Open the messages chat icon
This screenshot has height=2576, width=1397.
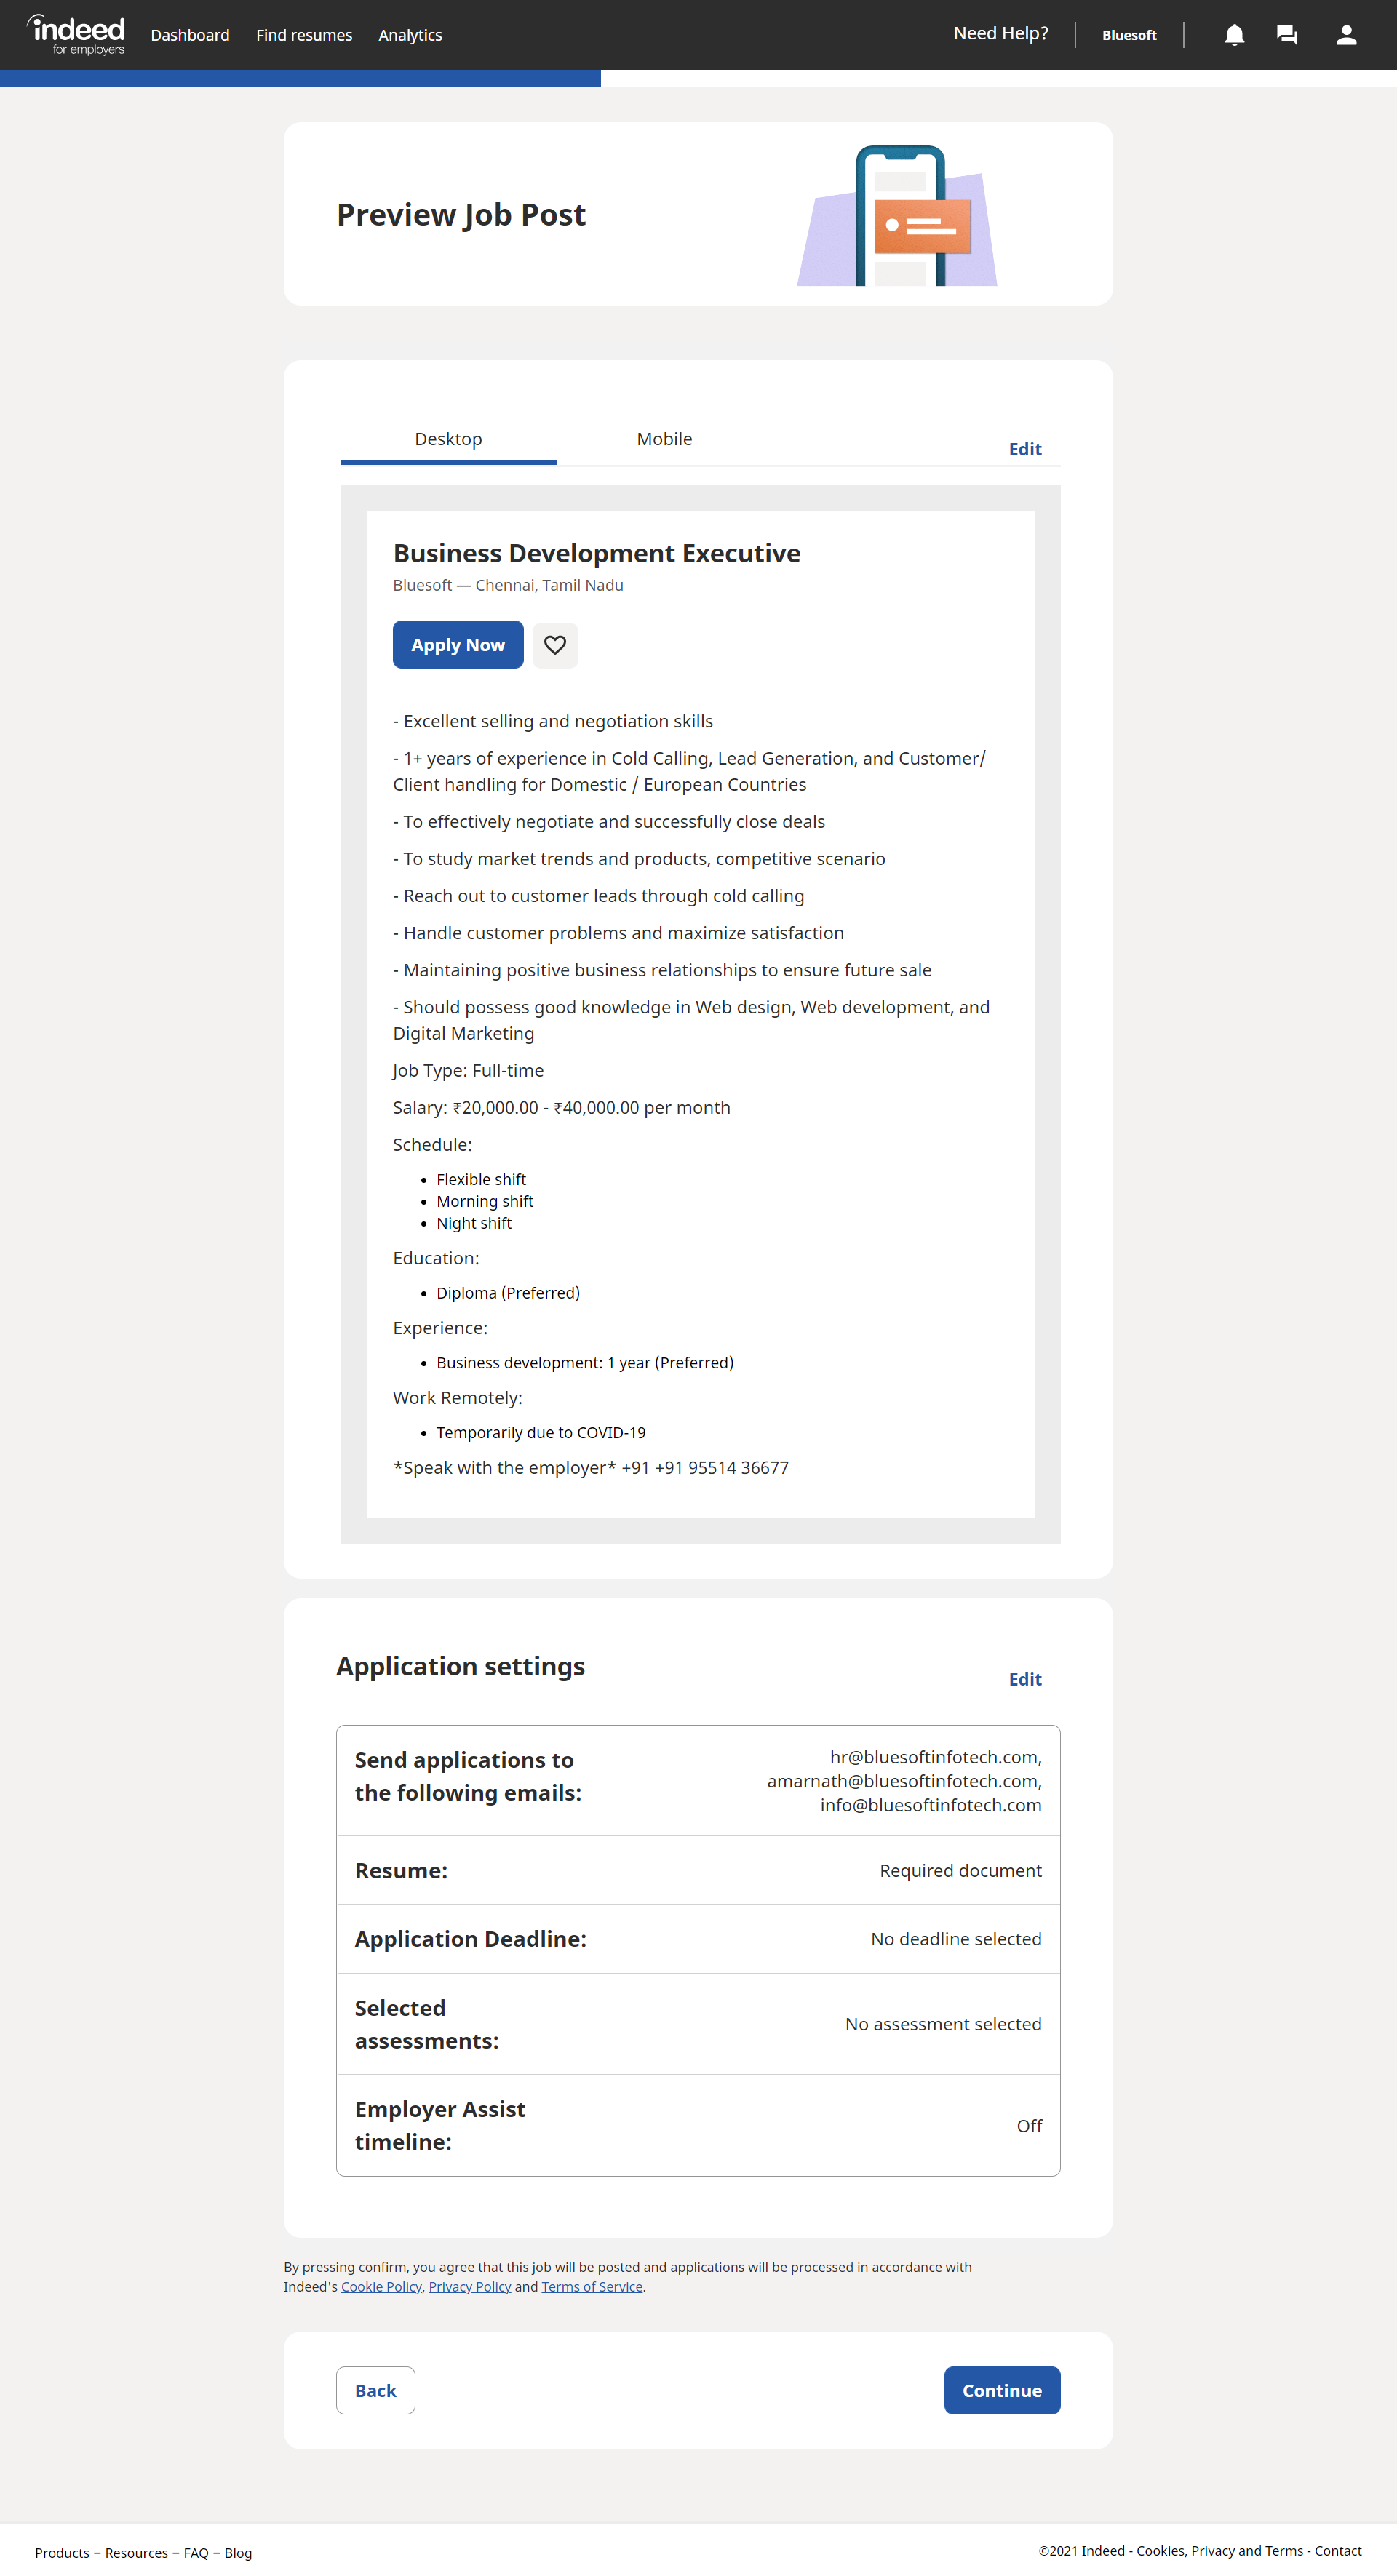click(x=1286, y=35)
